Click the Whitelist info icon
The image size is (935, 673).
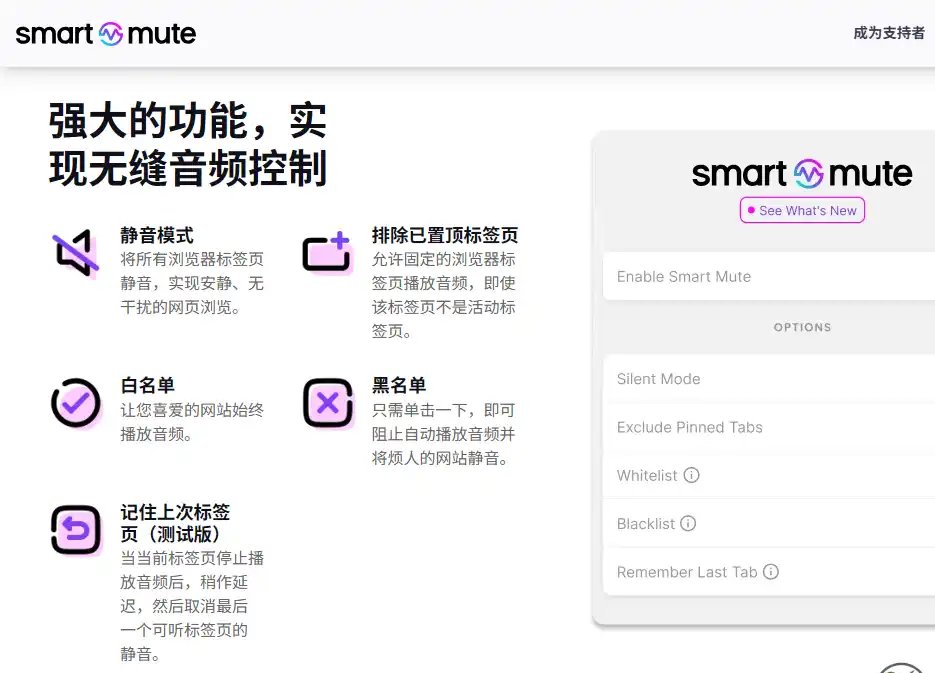(691, 475)
